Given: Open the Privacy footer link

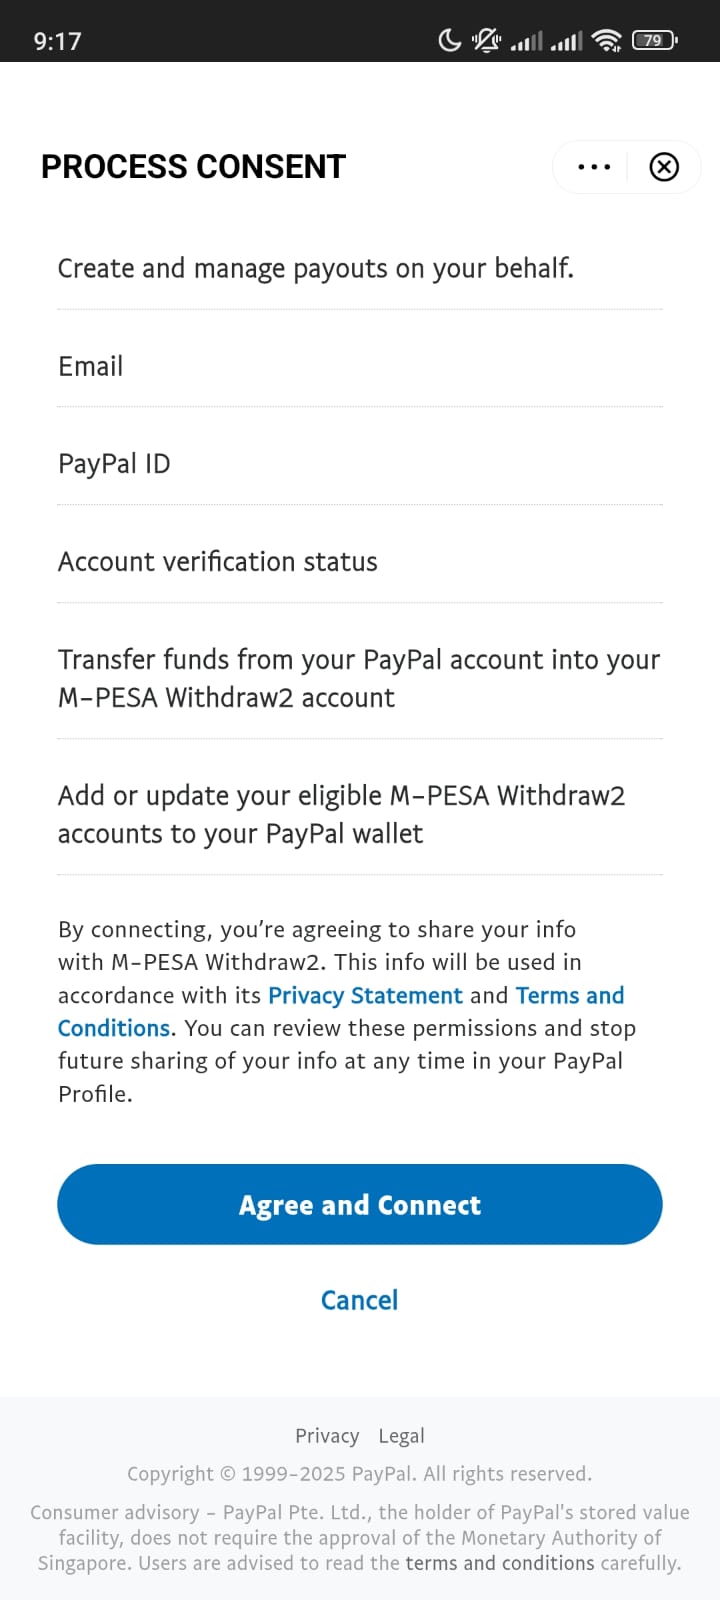Looking at the screenshot, I should 327,1435.
